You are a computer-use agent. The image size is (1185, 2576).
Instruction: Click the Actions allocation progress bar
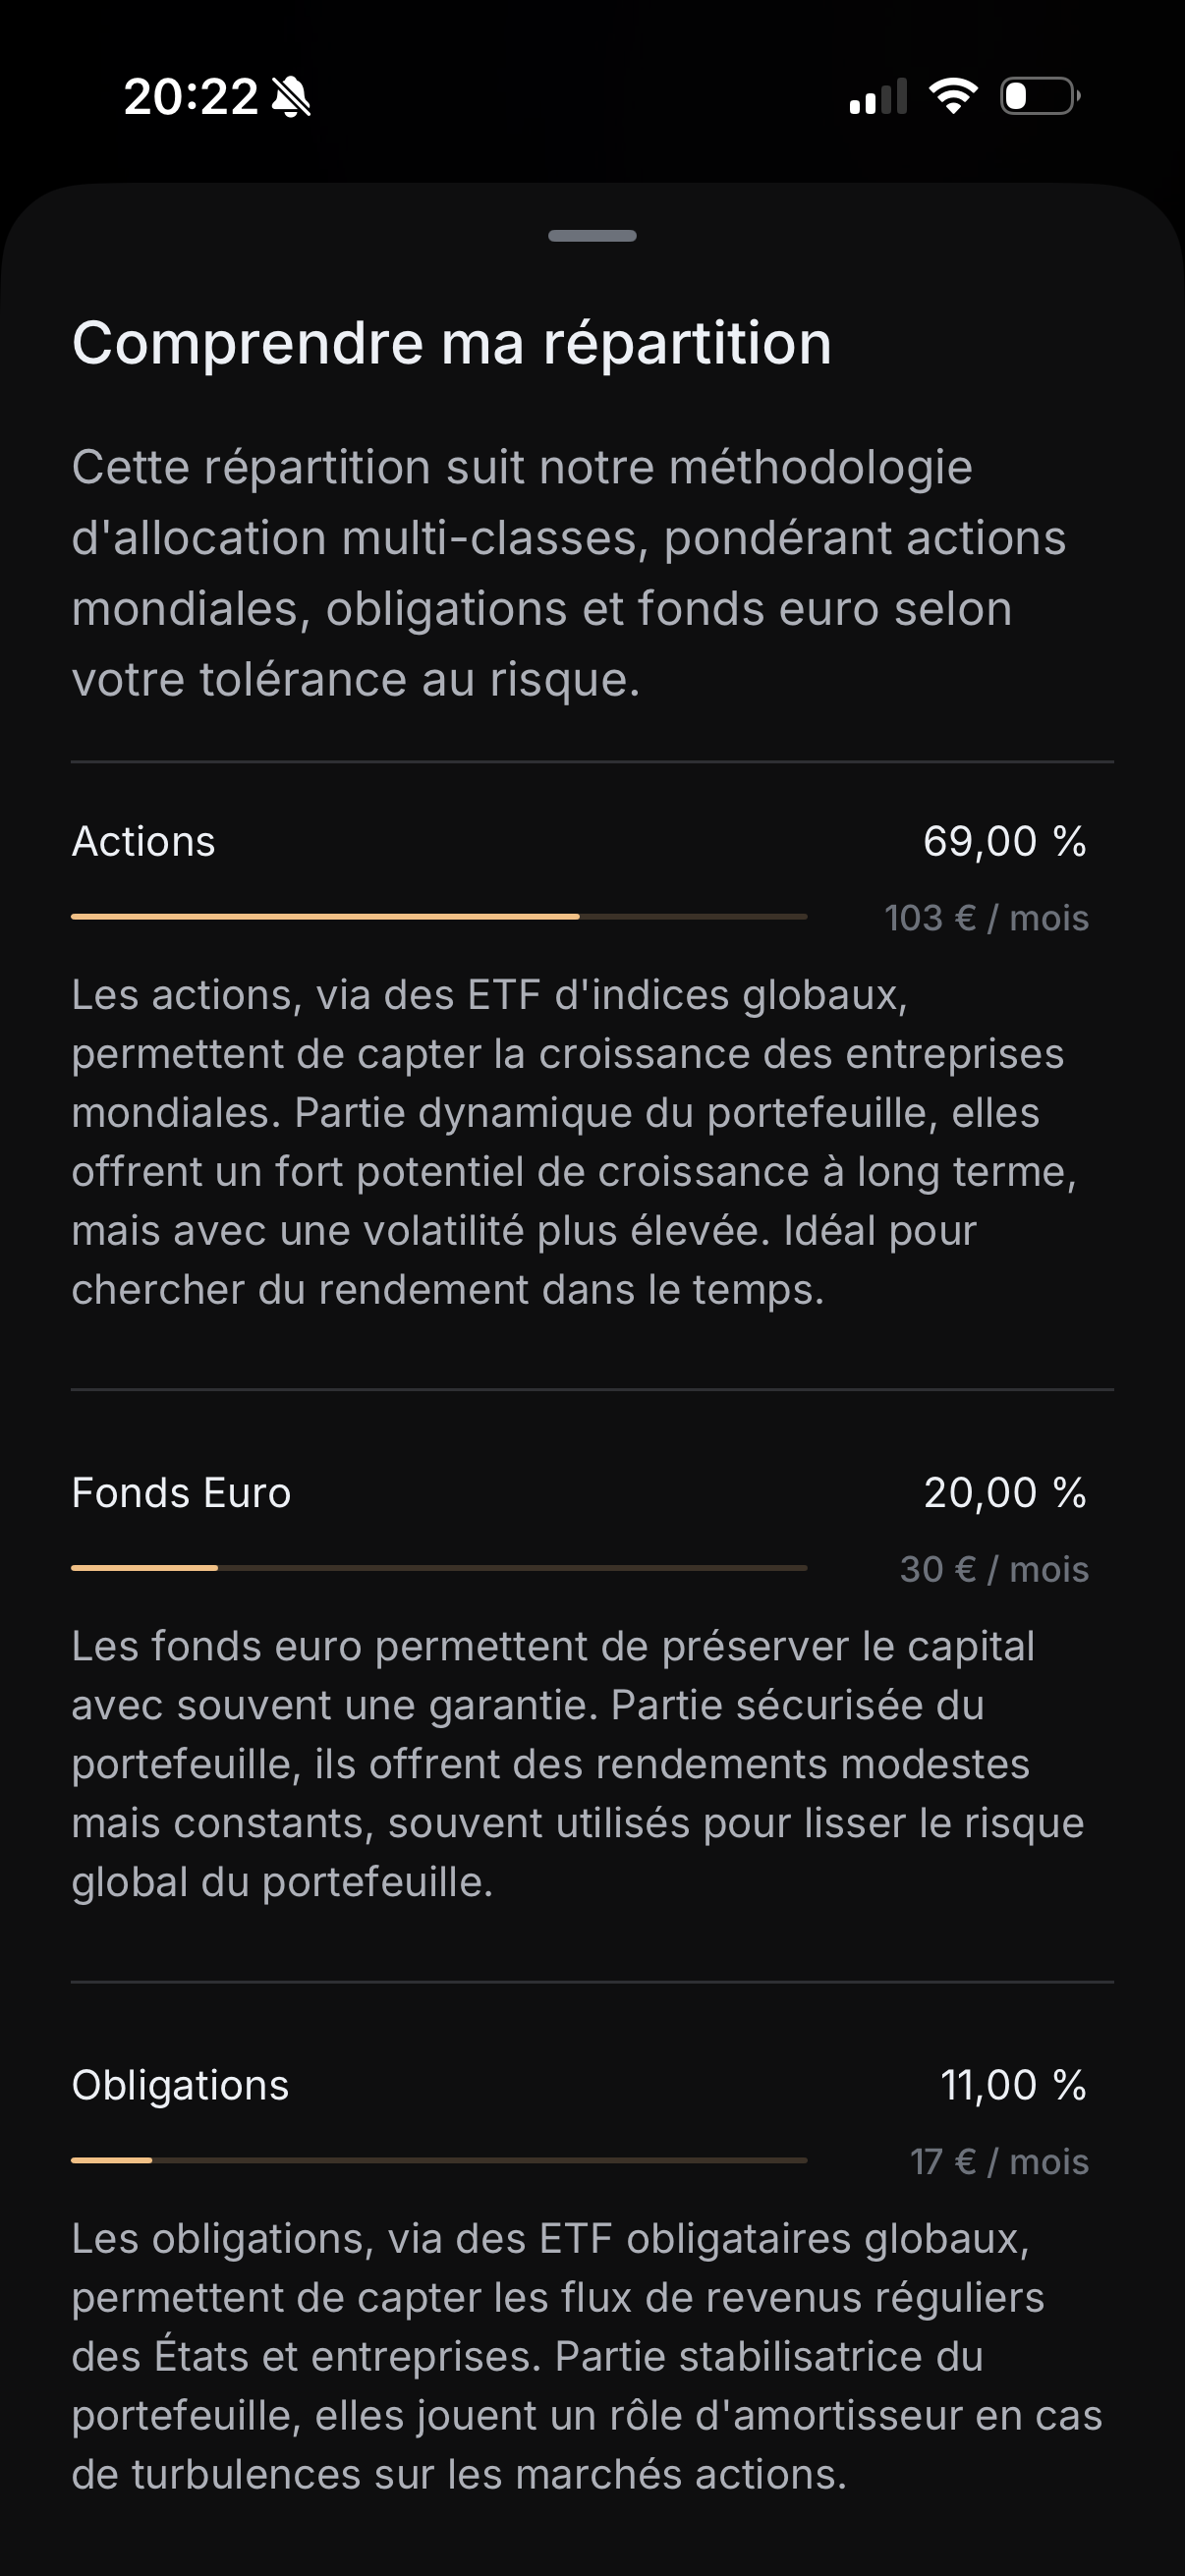(439, 916)
